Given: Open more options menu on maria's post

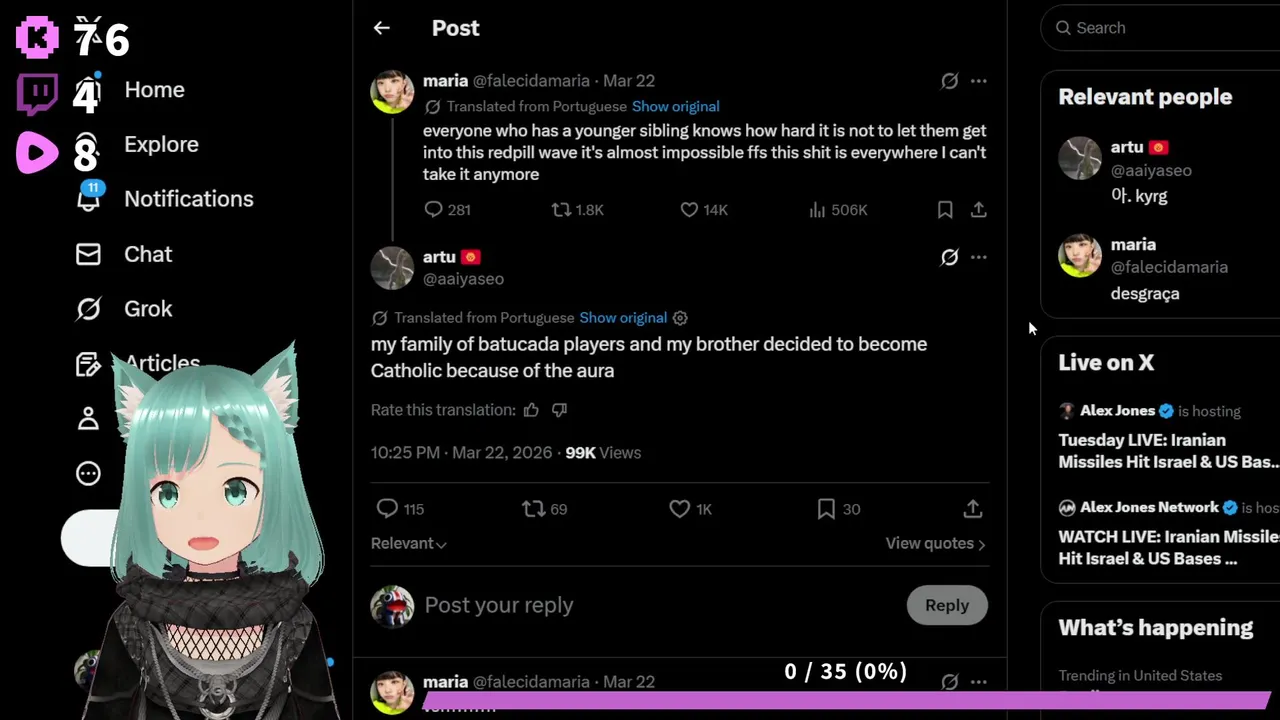Looking at the screenshot, I should point(979,81).
